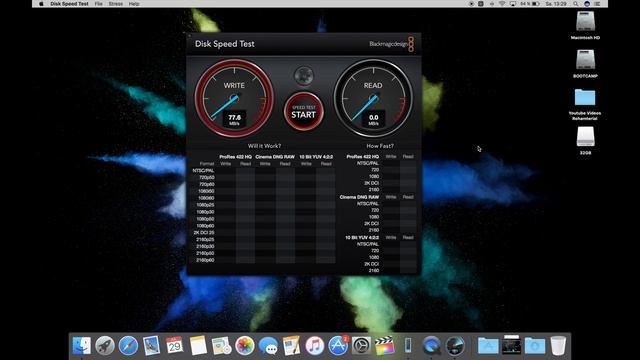Open the screenshot stack in Dock

511,345
